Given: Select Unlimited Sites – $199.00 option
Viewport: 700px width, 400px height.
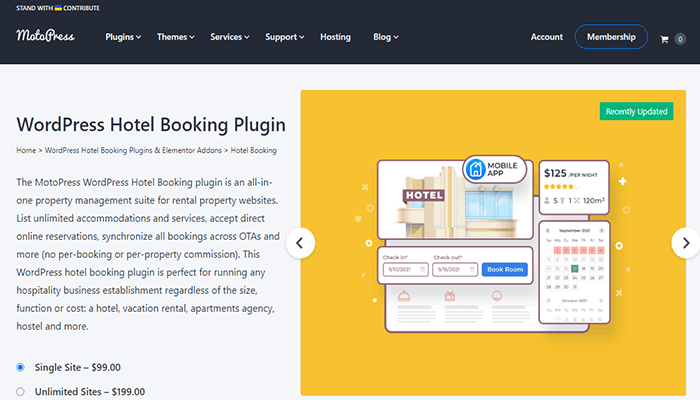Looking at the screenshot, I should [x=21, y=391].
